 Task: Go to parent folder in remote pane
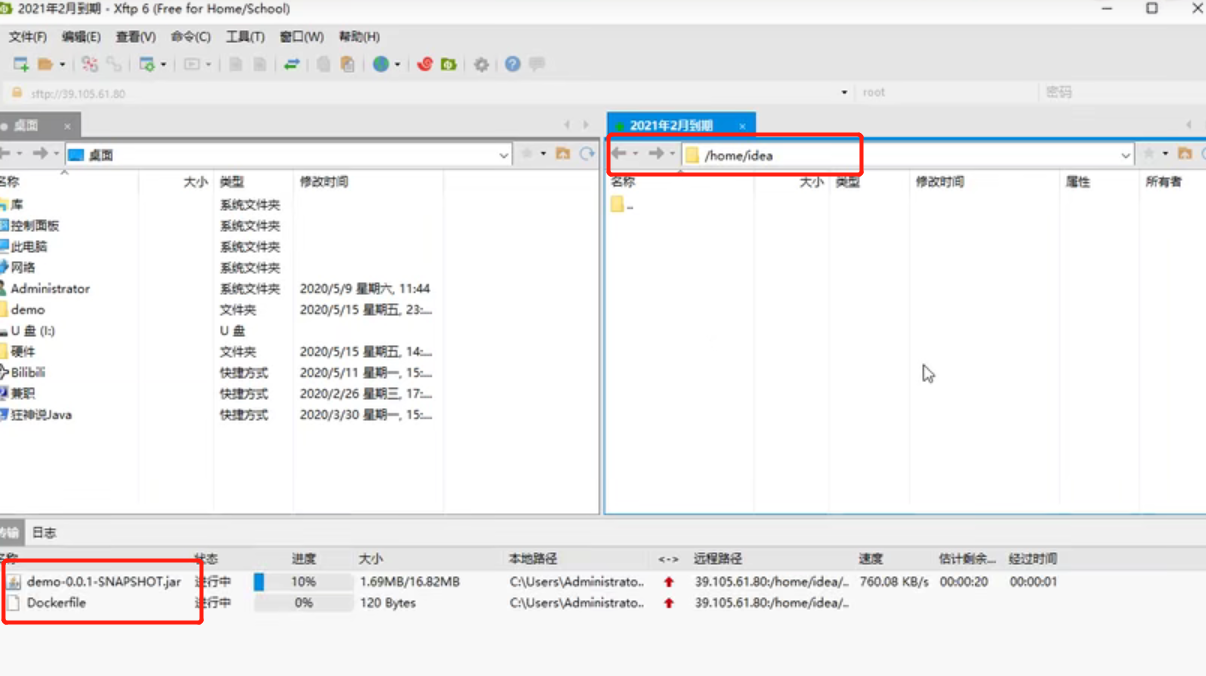pyautogui.click(x=1185, y=154)
